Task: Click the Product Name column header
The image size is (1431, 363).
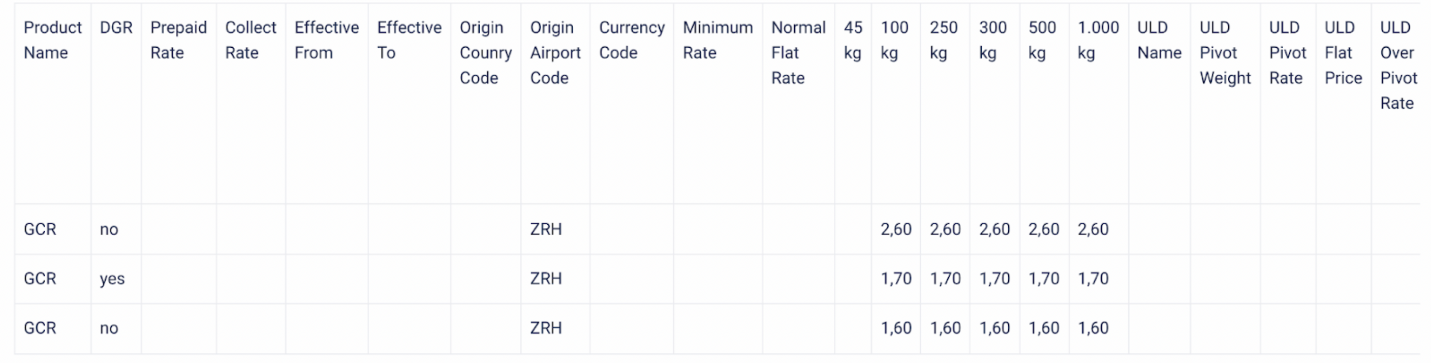Action: coord(52,40)
